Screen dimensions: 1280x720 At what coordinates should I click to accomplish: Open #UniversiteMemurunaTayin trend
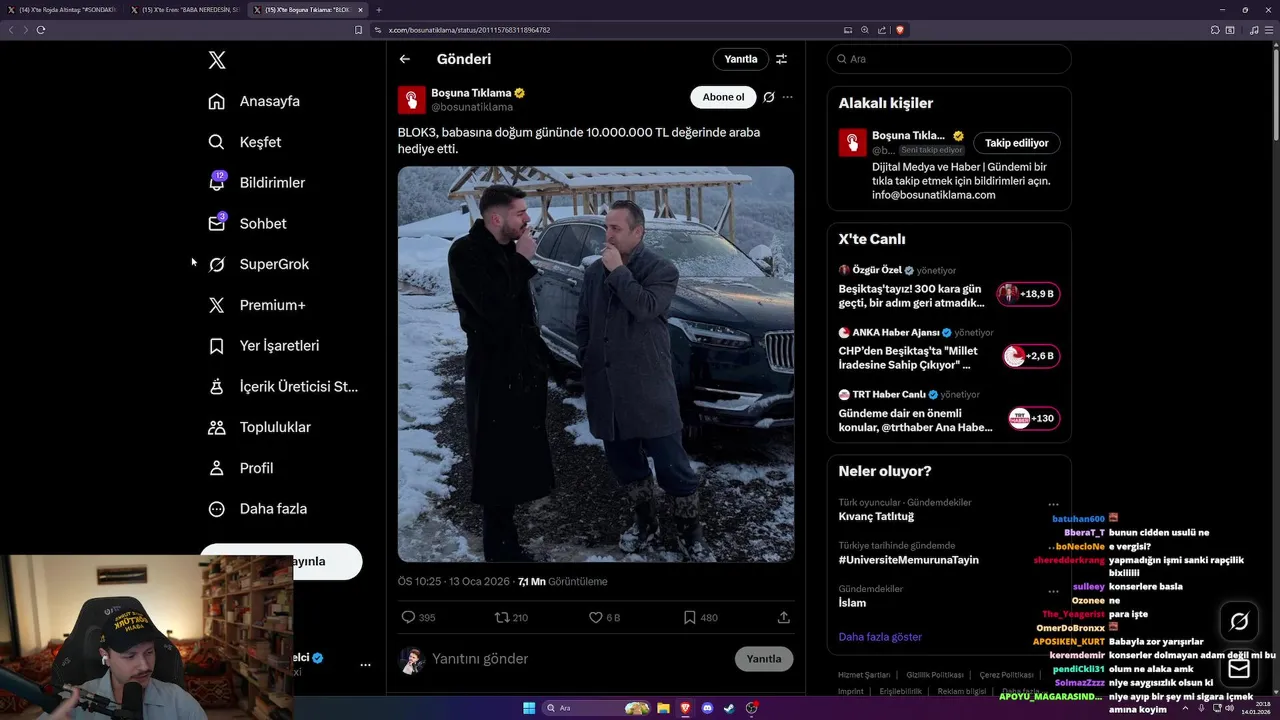pyautogui.click(x=909, y=560)
